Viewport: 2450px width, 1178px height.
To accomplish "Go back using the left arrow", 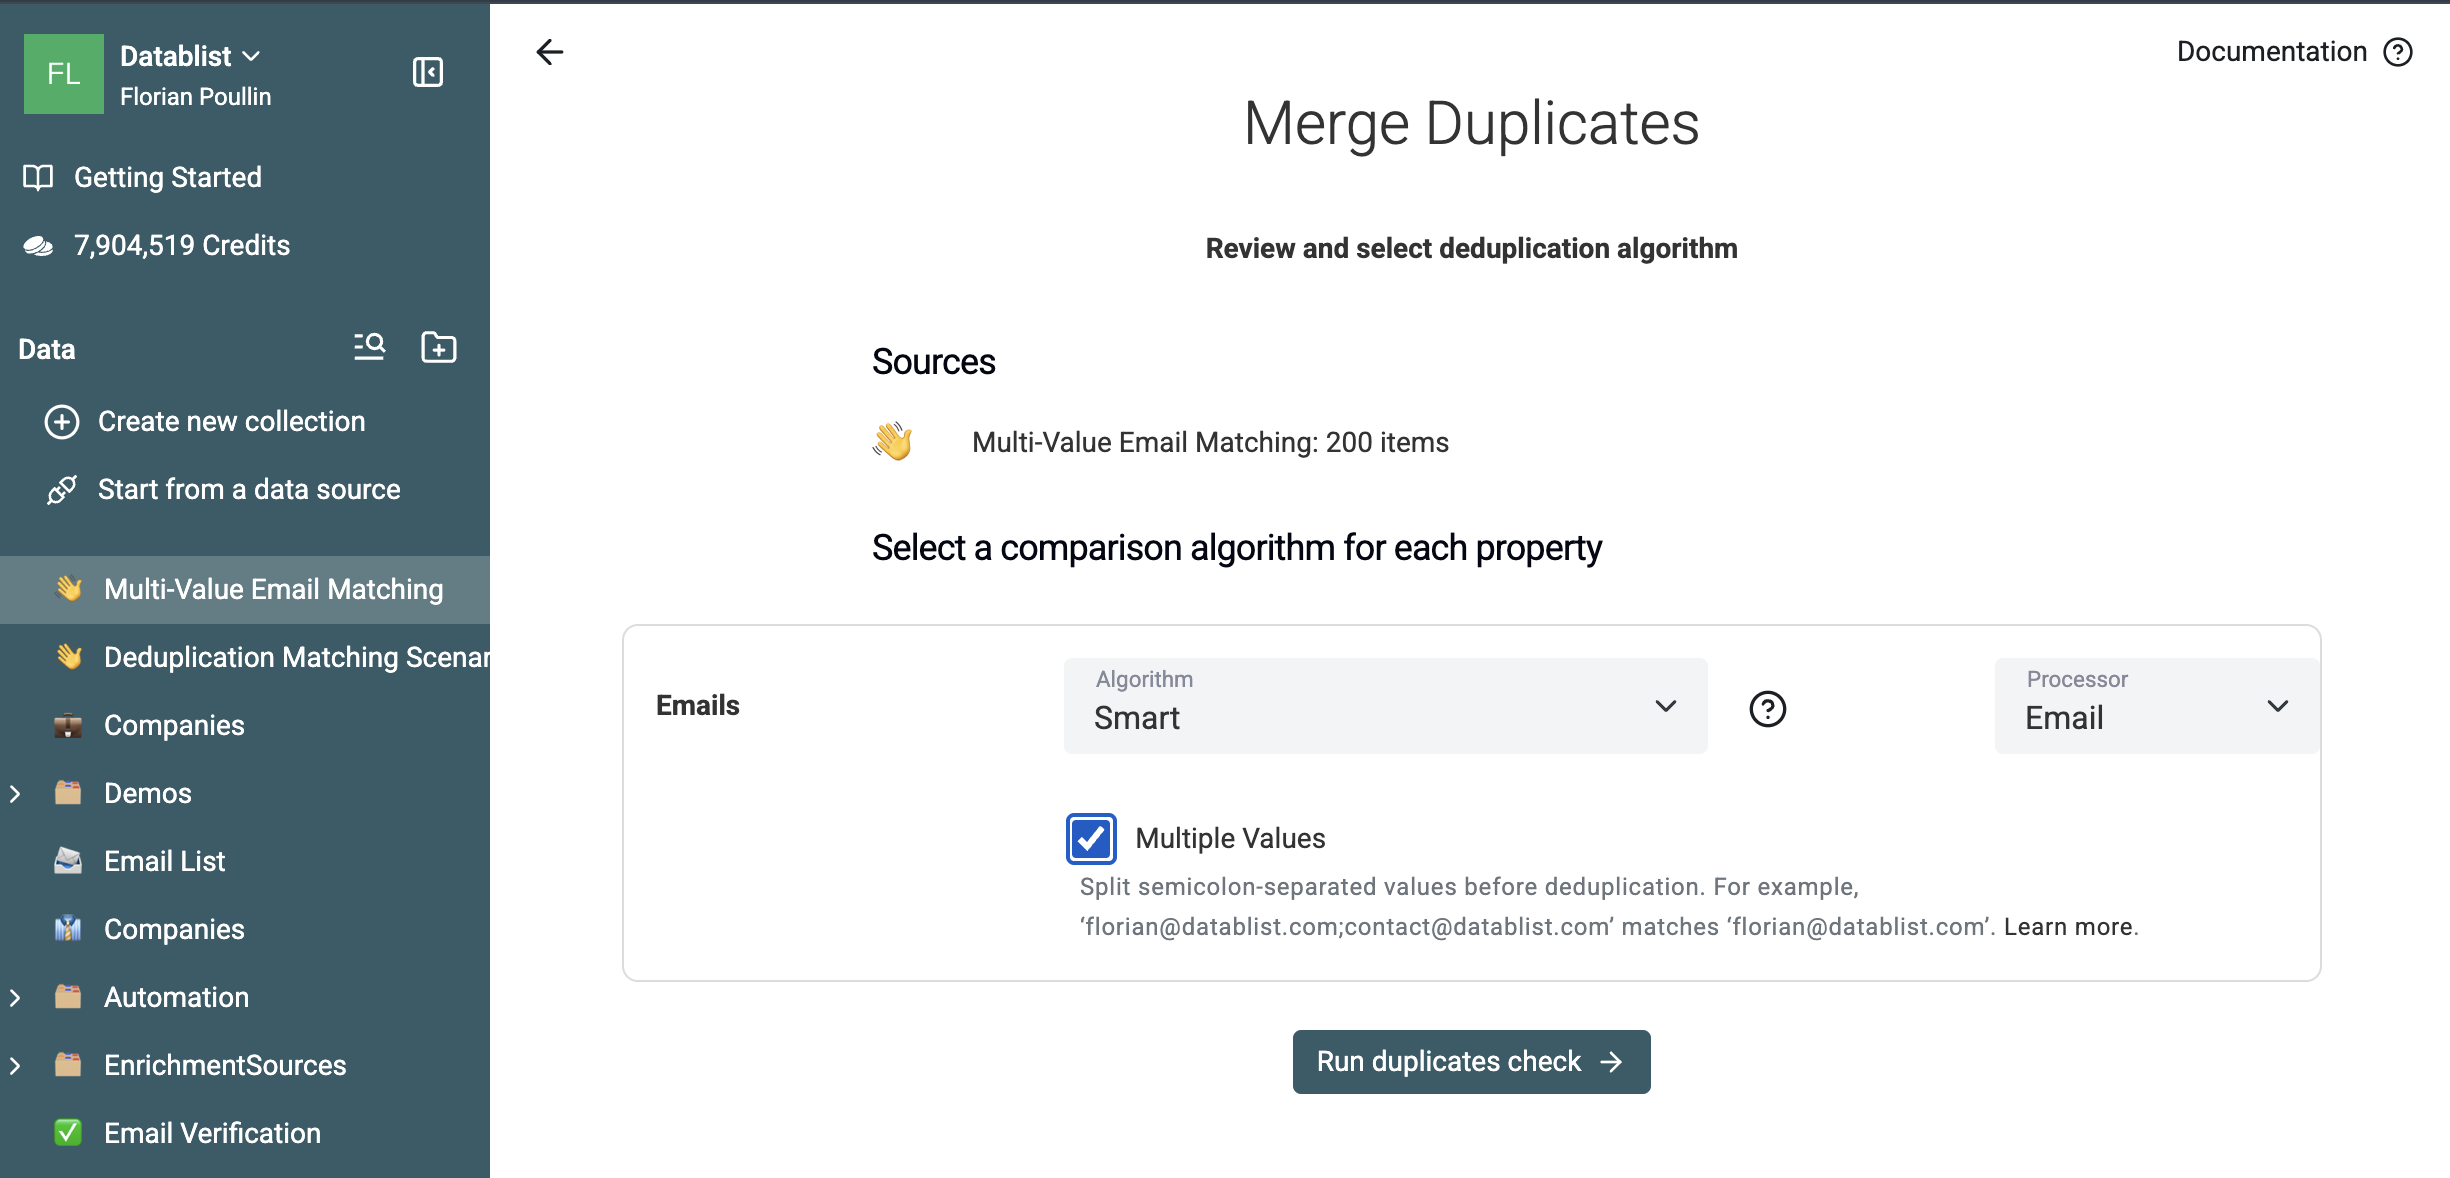I will 550,52.
